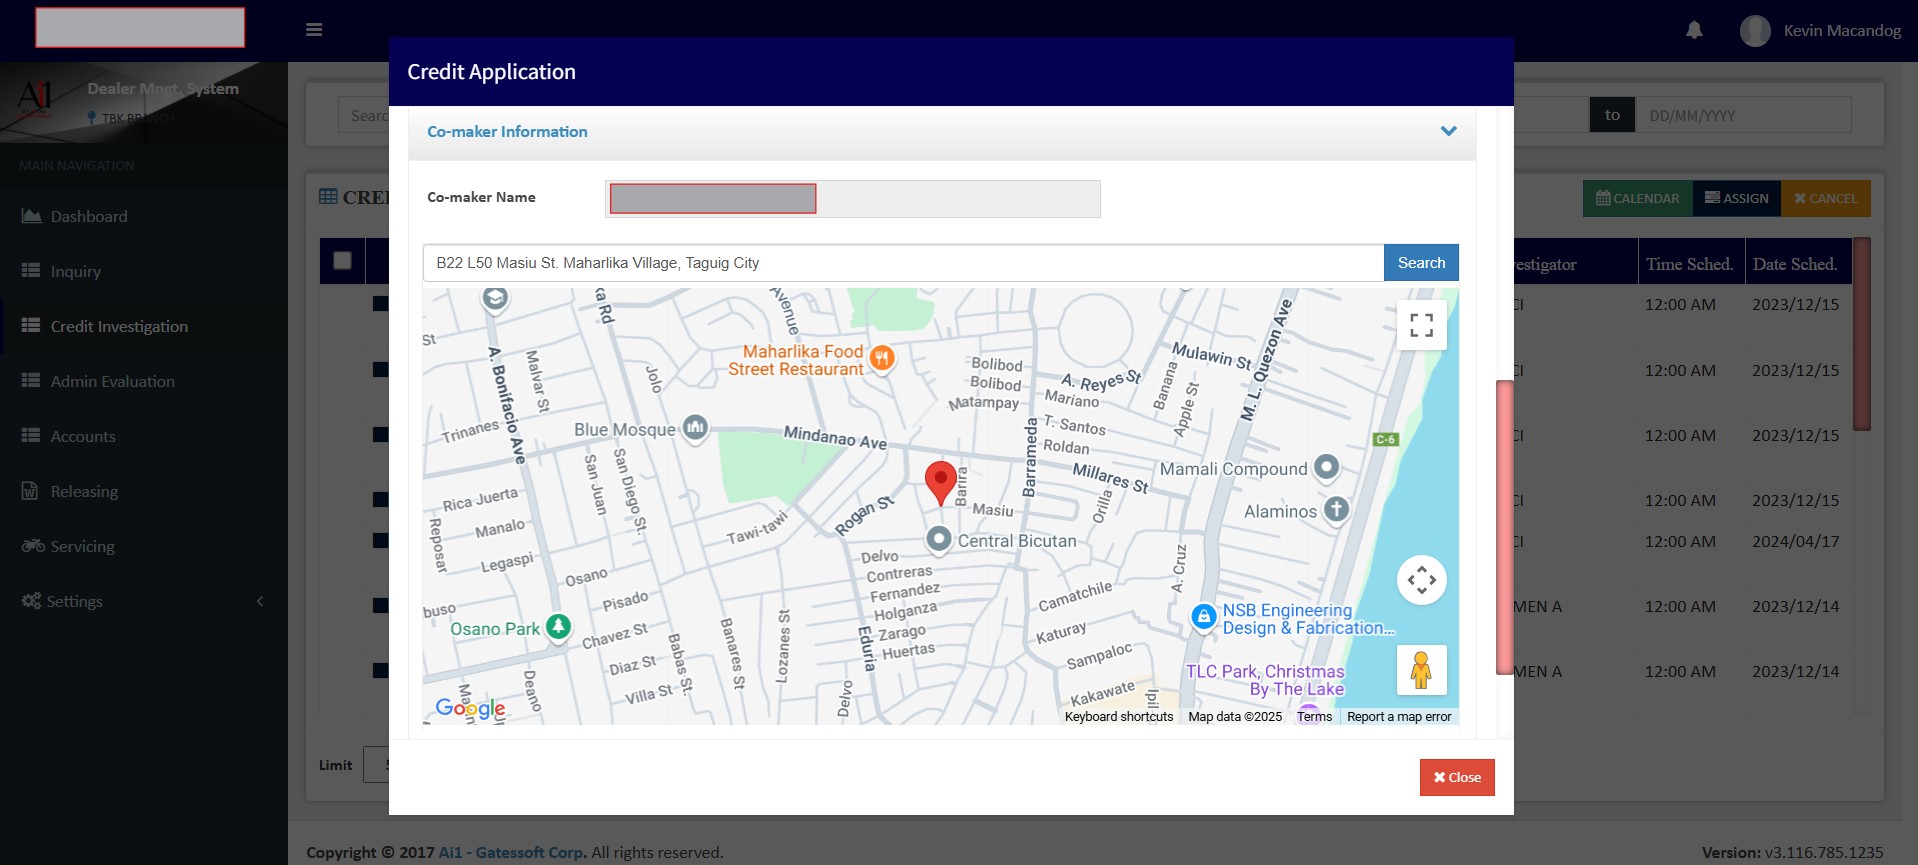Image resolution: width=1918 pixels, height=865 pixels.
Task: Open Ai1 - Gatessoft Corp. footer link
Action: click(513, 852)
